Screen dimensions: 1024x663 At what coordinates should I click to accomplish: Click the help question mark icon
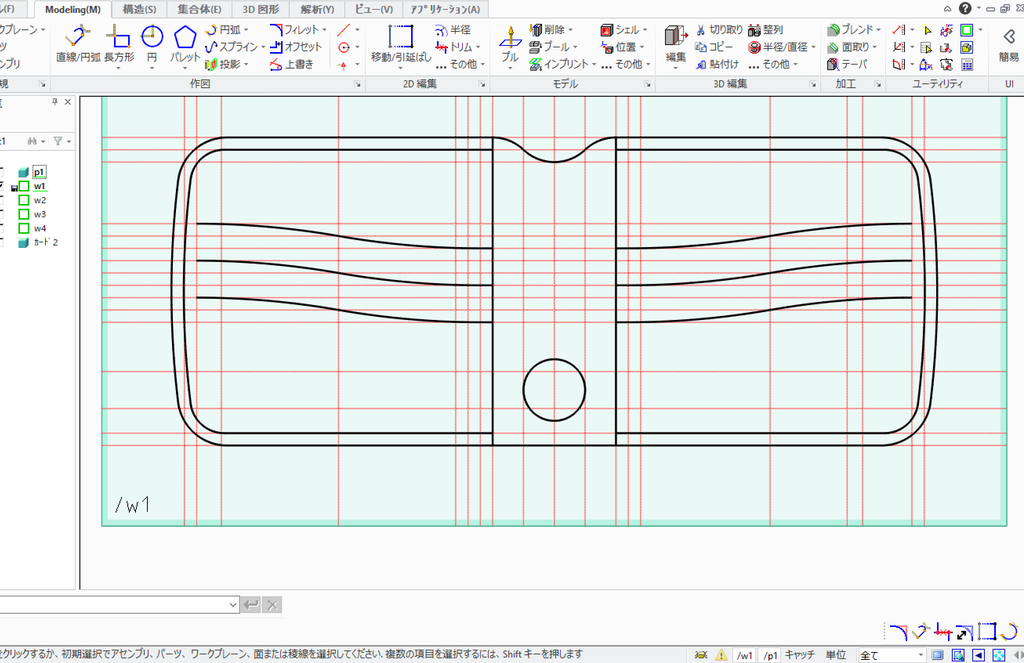[965, 8]
